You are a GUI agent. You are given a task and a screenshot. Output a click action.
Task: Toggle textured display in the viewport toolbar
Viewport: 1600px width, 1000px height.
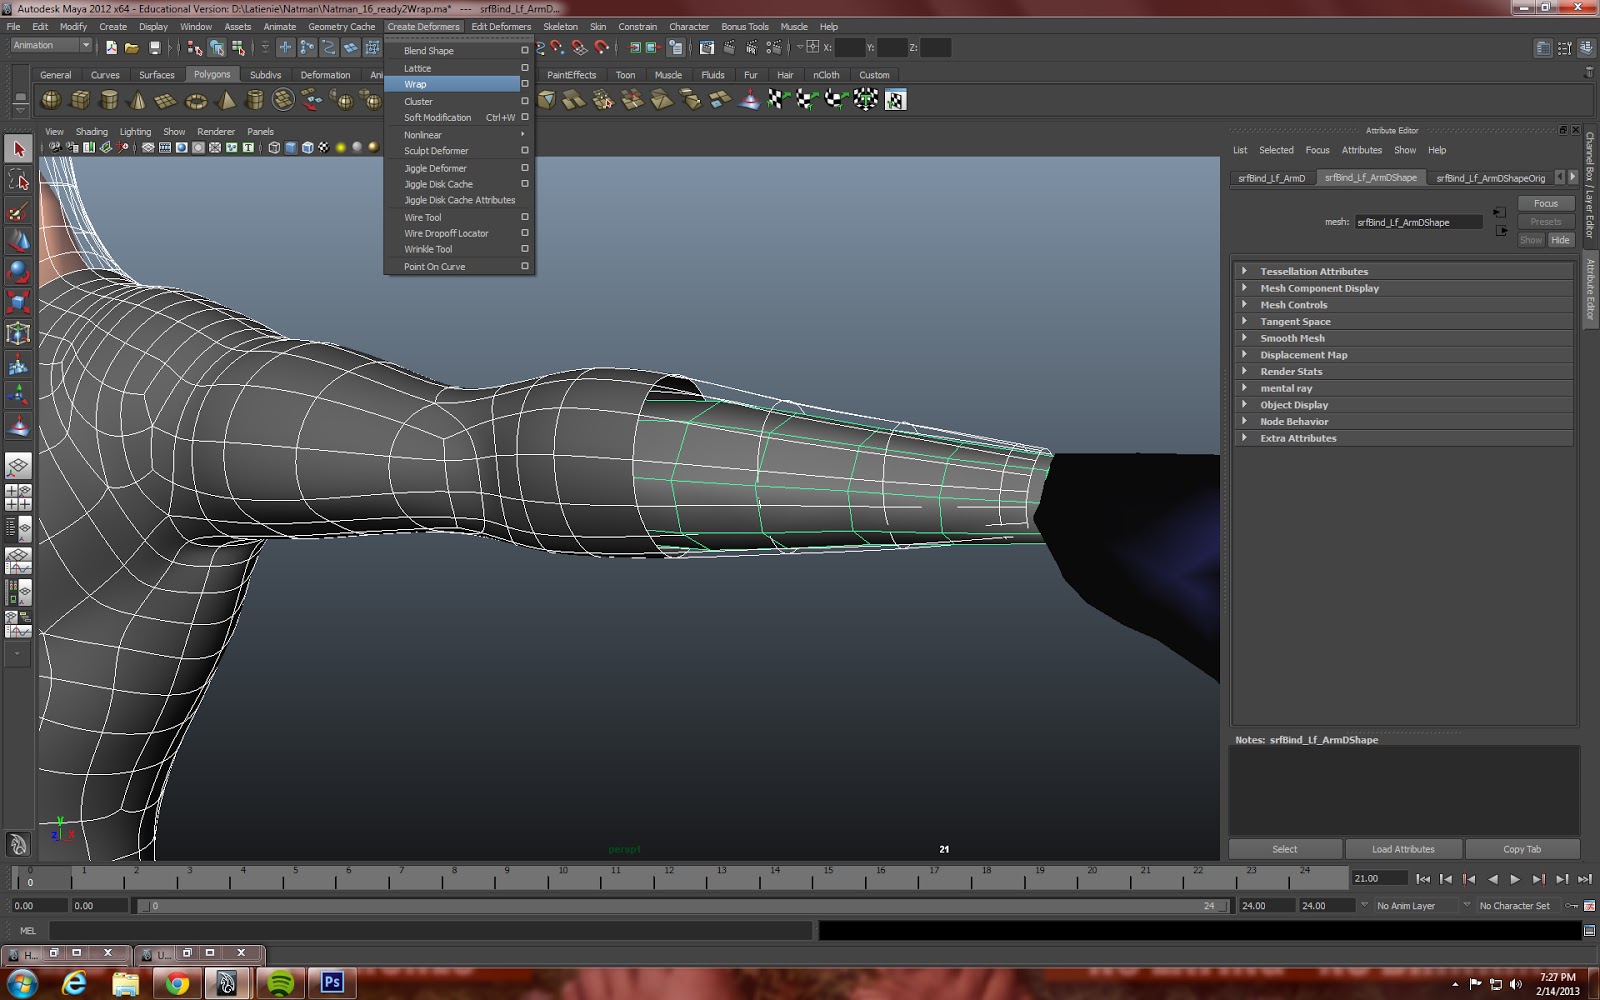[x=322, y=147]
